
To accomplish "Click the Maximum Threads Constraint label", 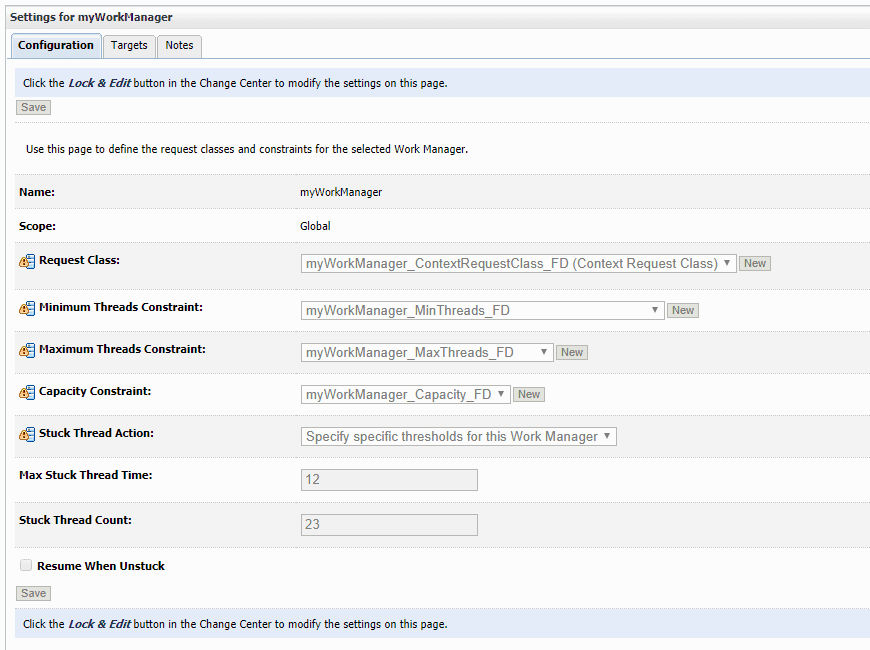I will pyautogui.click(x=122, y=349).
